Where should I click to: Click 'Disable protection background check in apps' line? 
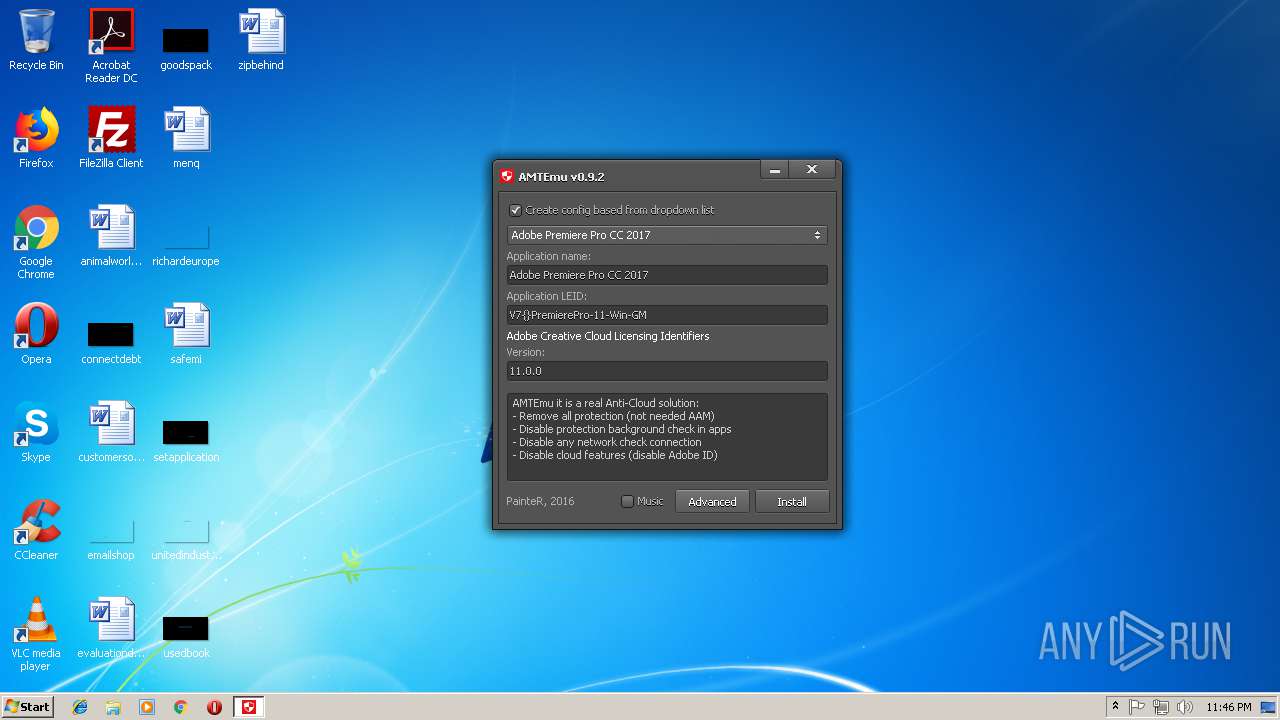[622, 429]
